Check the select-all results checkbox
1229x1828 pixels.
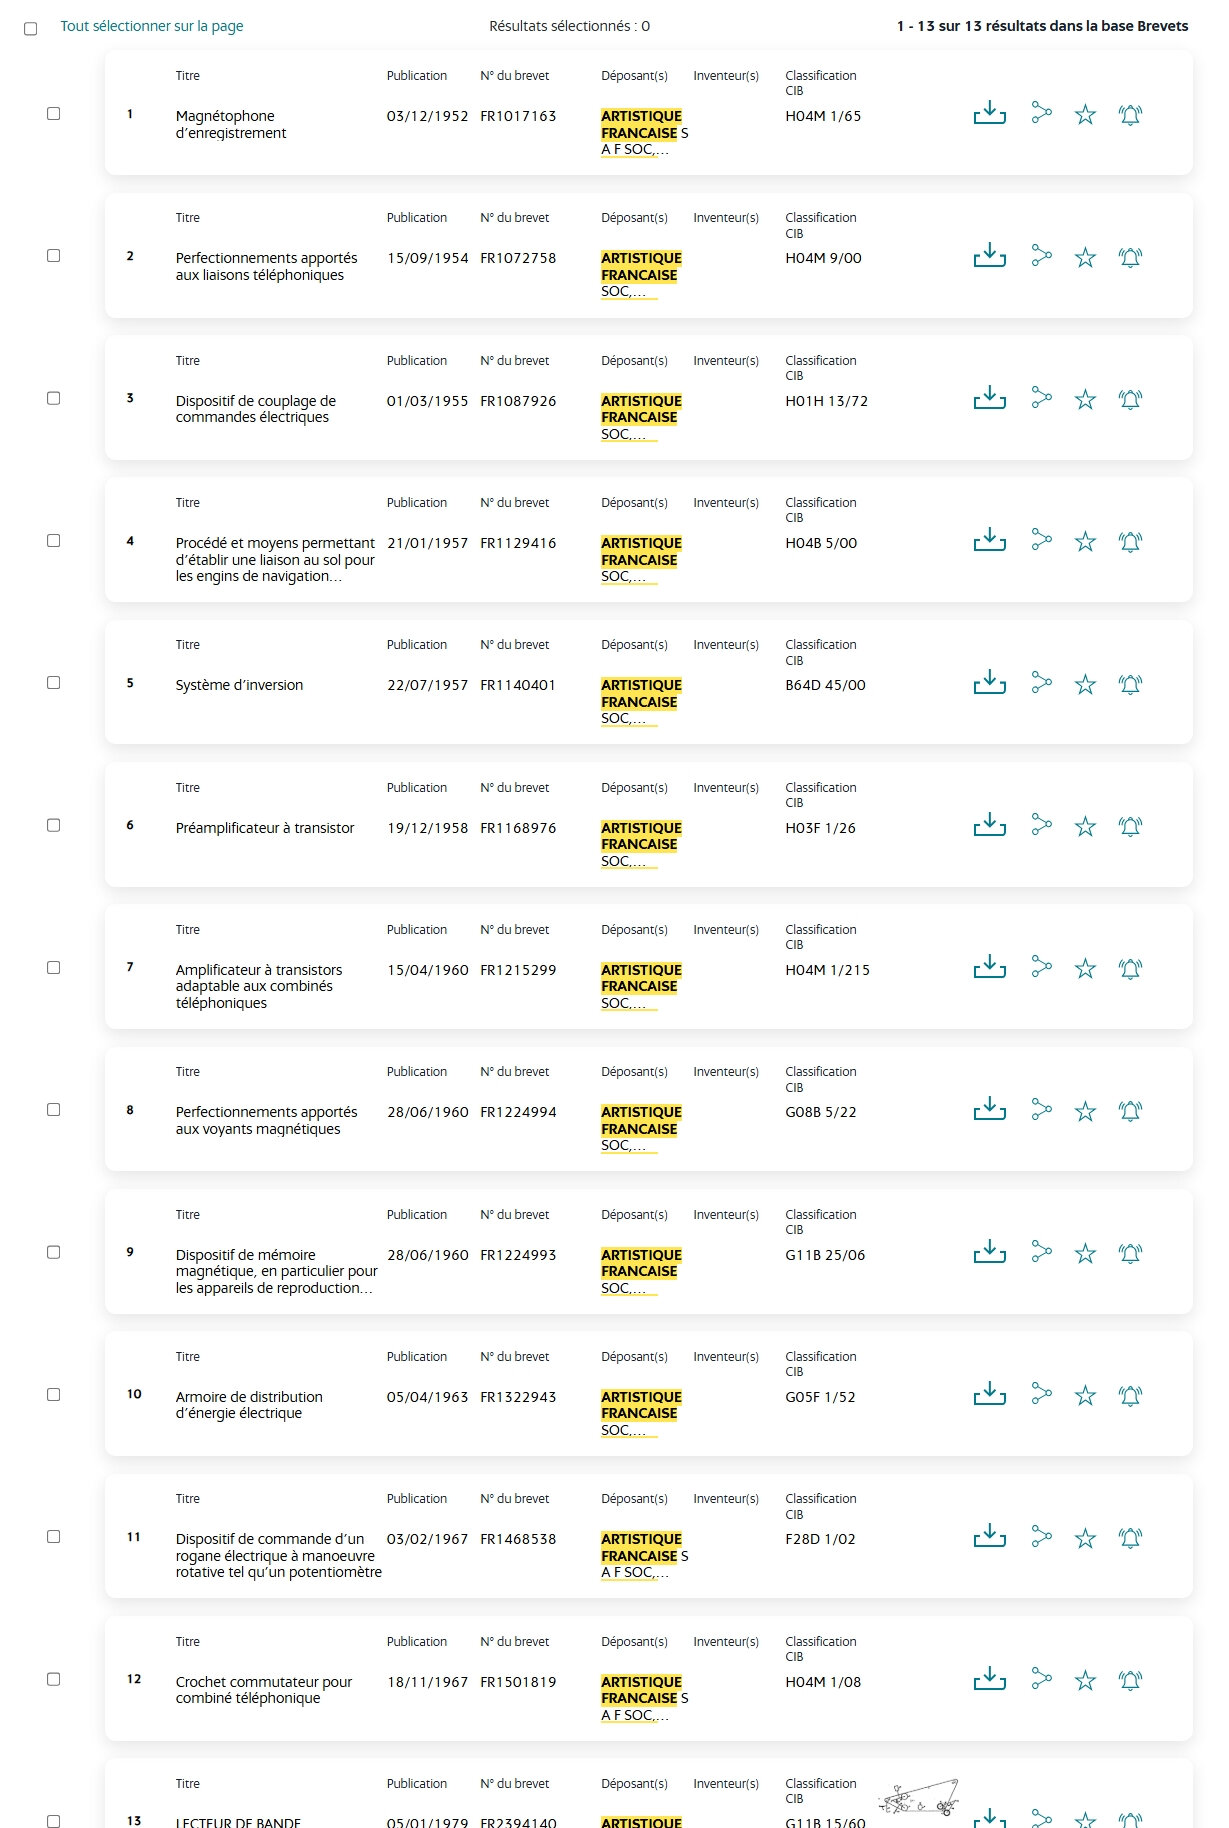click(x=31, y=28)
